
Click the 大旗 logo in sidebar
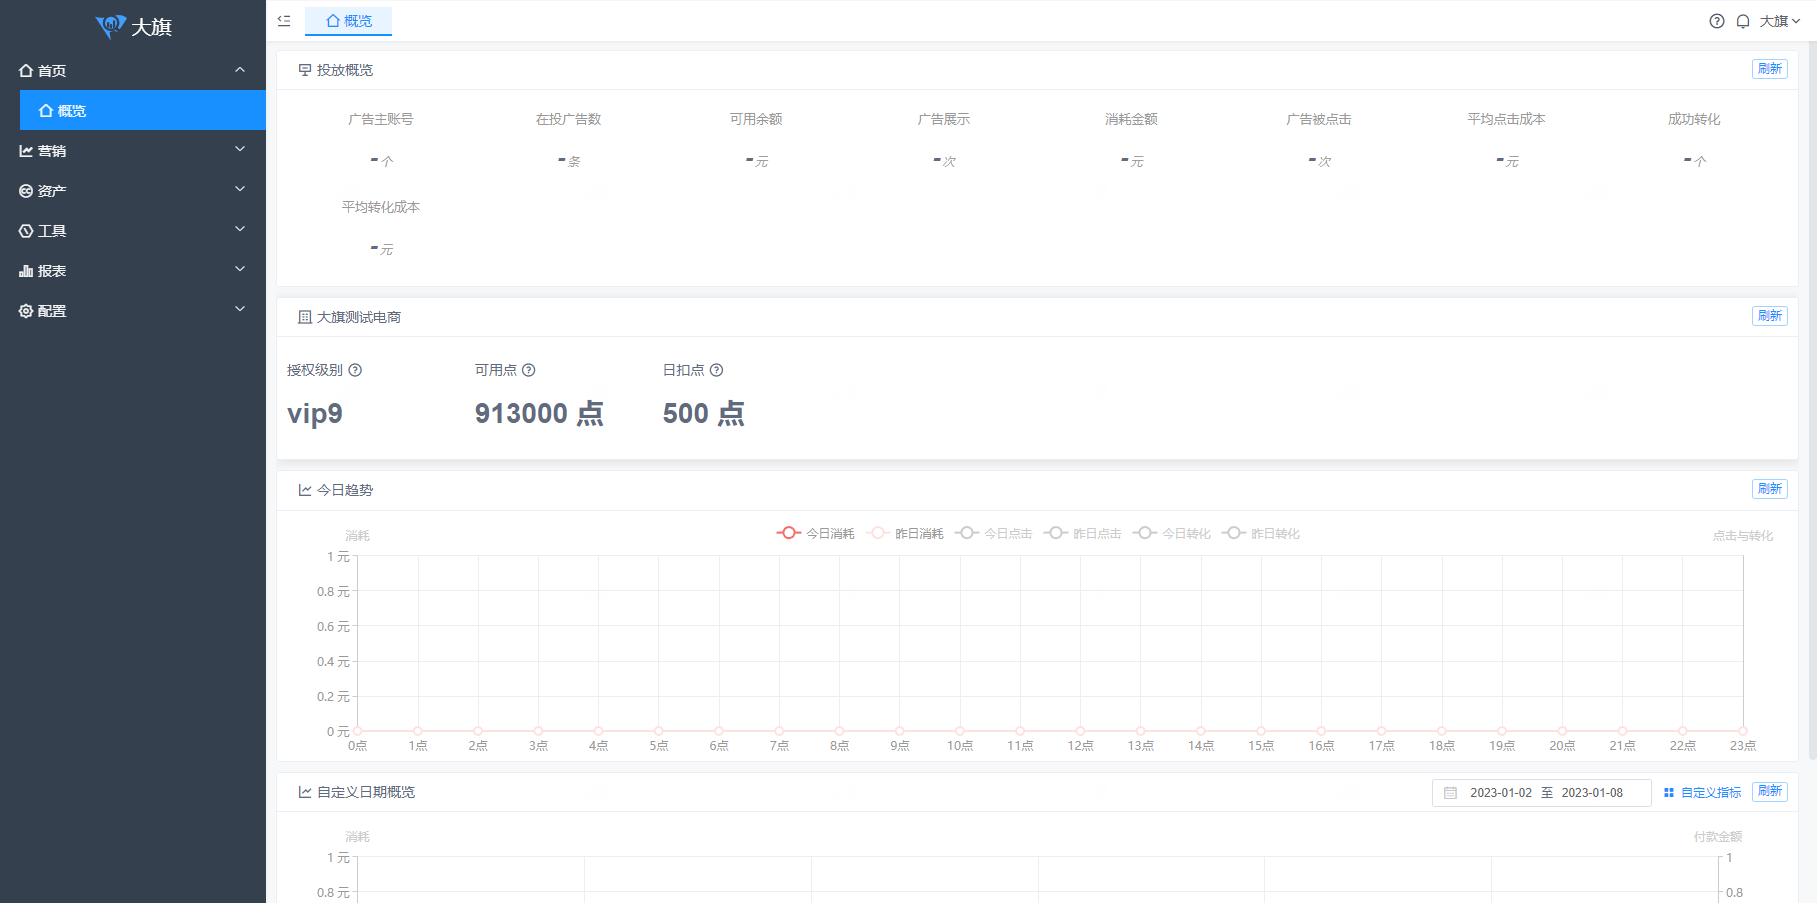point(134,27)
